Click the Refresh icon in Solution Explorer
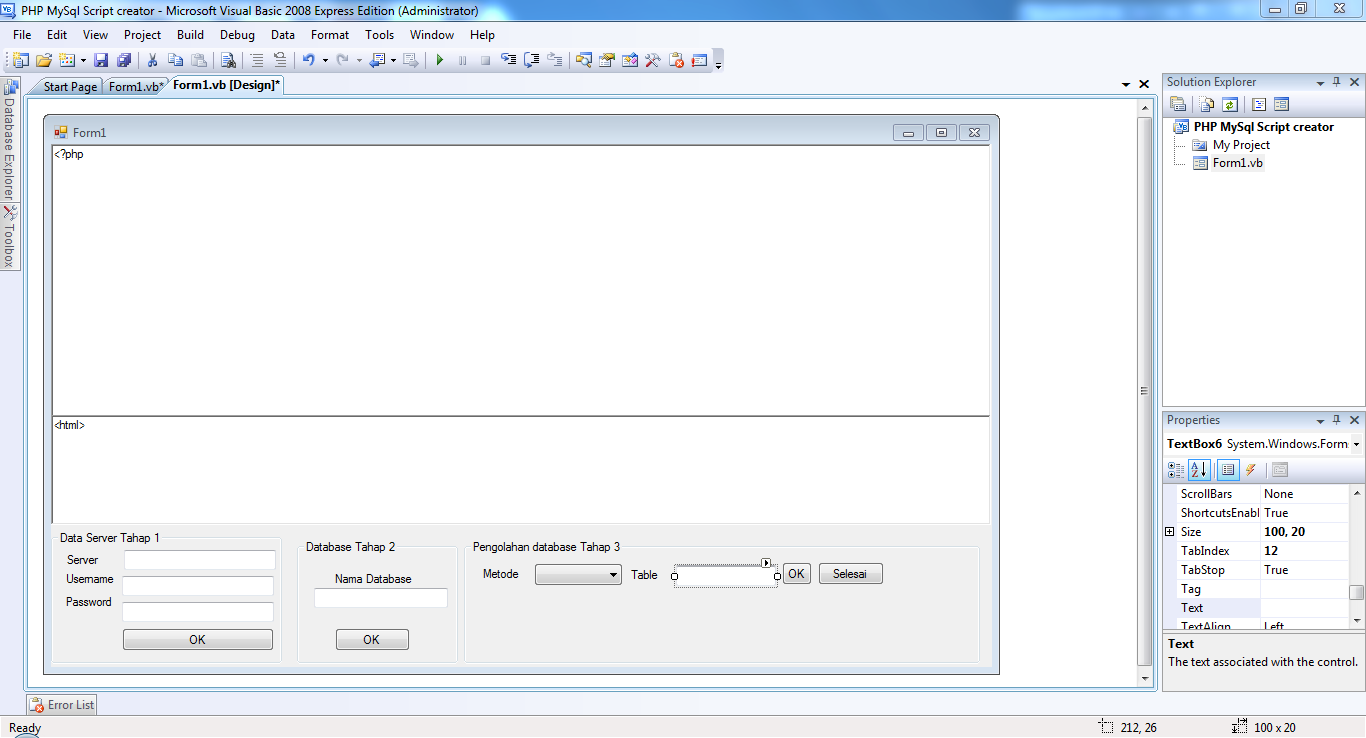Screen dimensions: 1366x738 1229,103
